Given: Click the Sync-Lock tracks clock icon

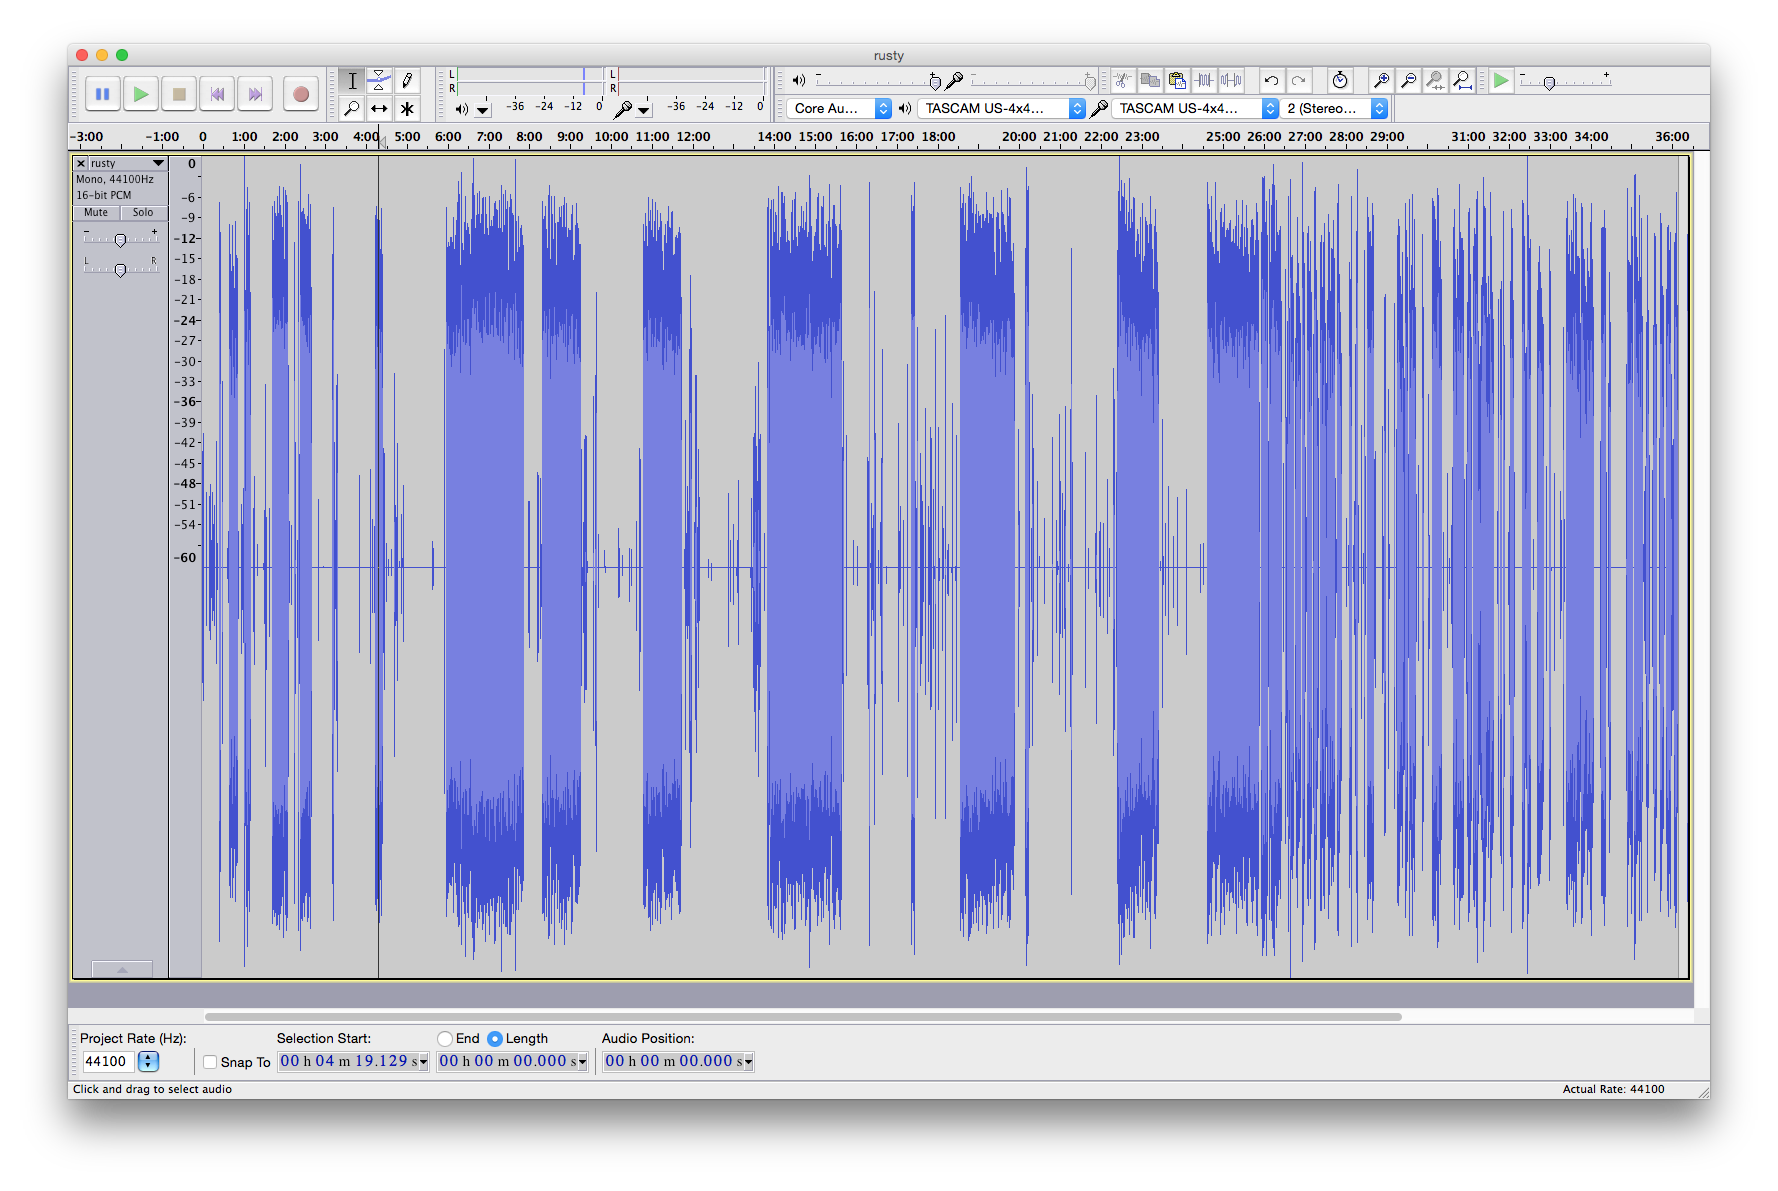Looking at the screenshot, I should click(1340, 80).
